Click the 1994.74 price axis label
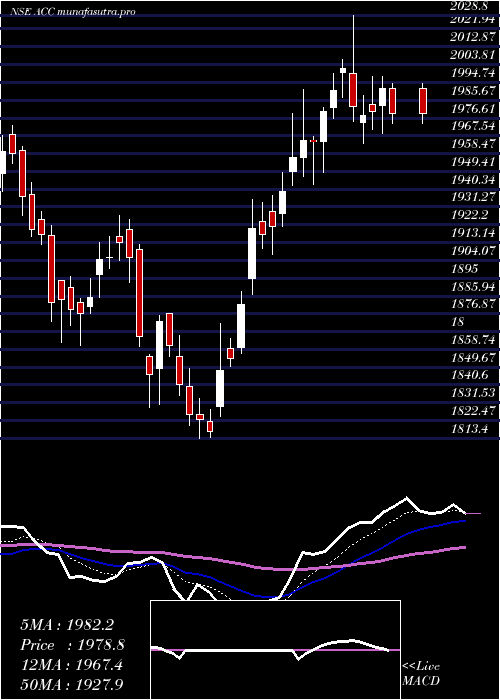 pyautogui.click(x=474, y=72)
